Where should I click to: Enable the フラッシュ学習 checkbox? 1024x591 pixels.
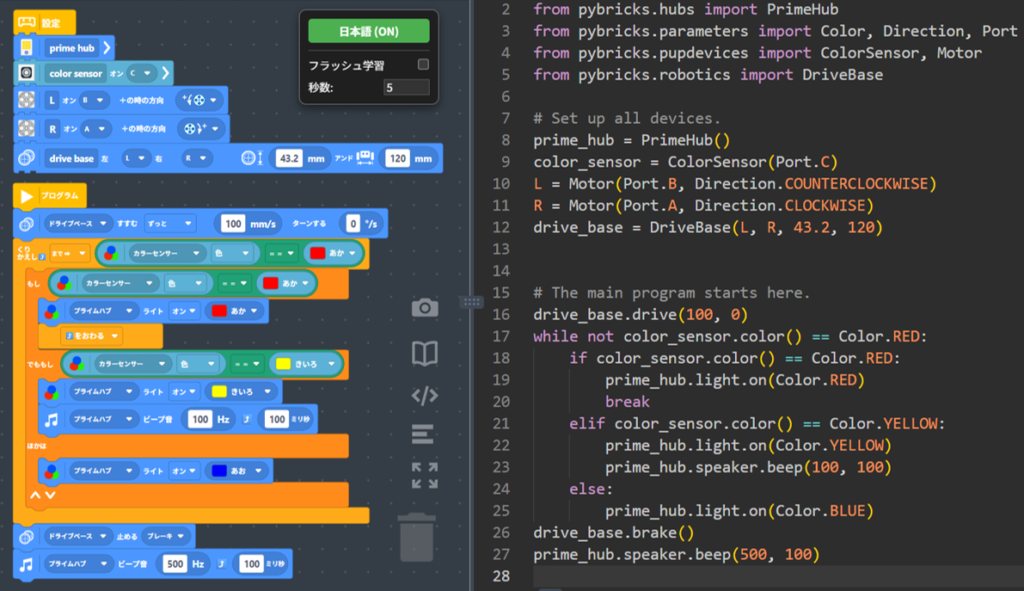(423, 65)
